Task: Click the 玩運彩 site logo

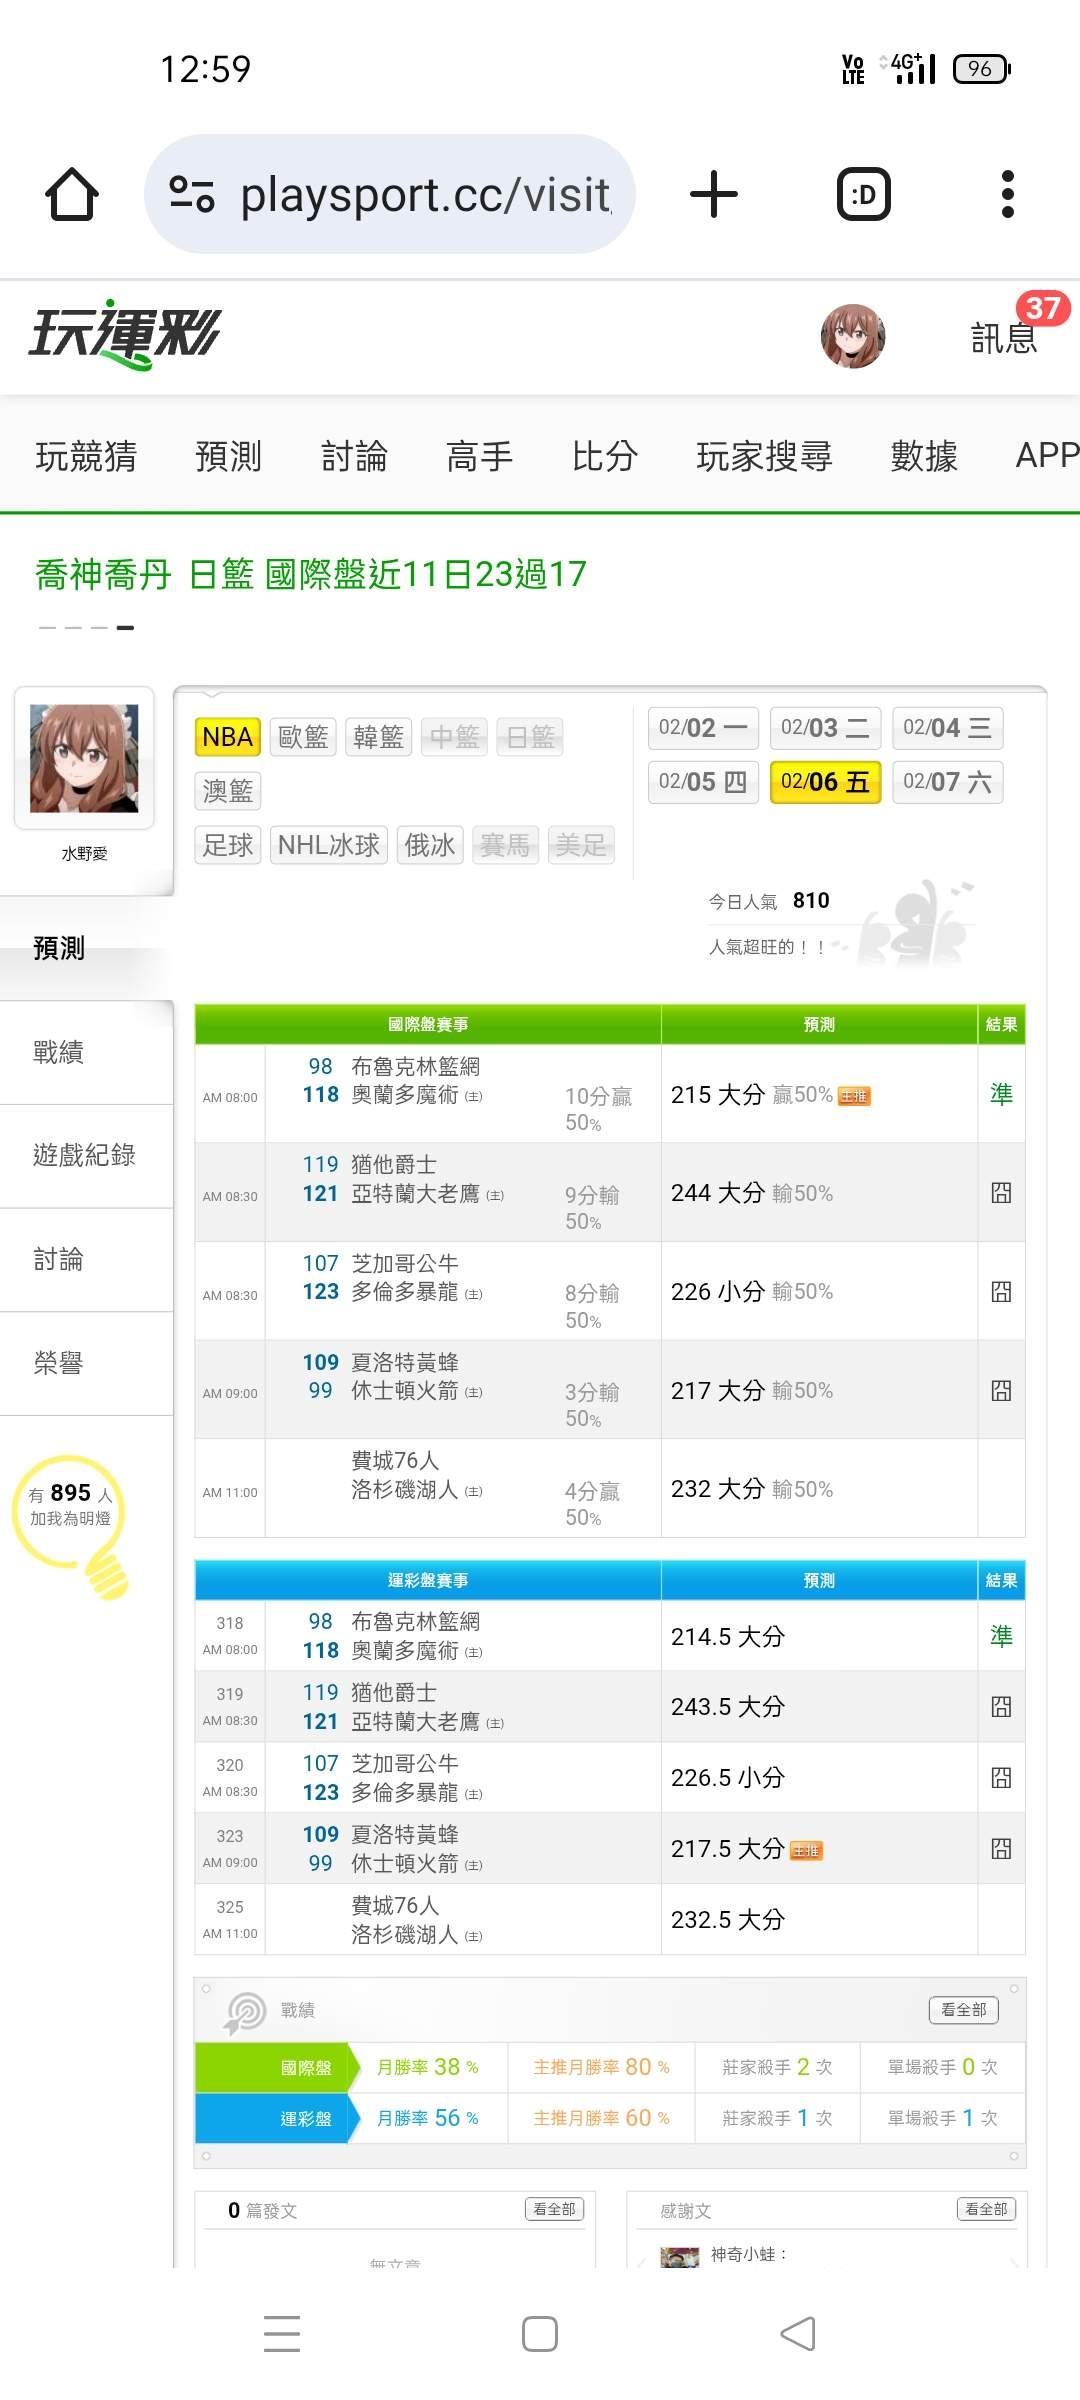Action: 124,335
